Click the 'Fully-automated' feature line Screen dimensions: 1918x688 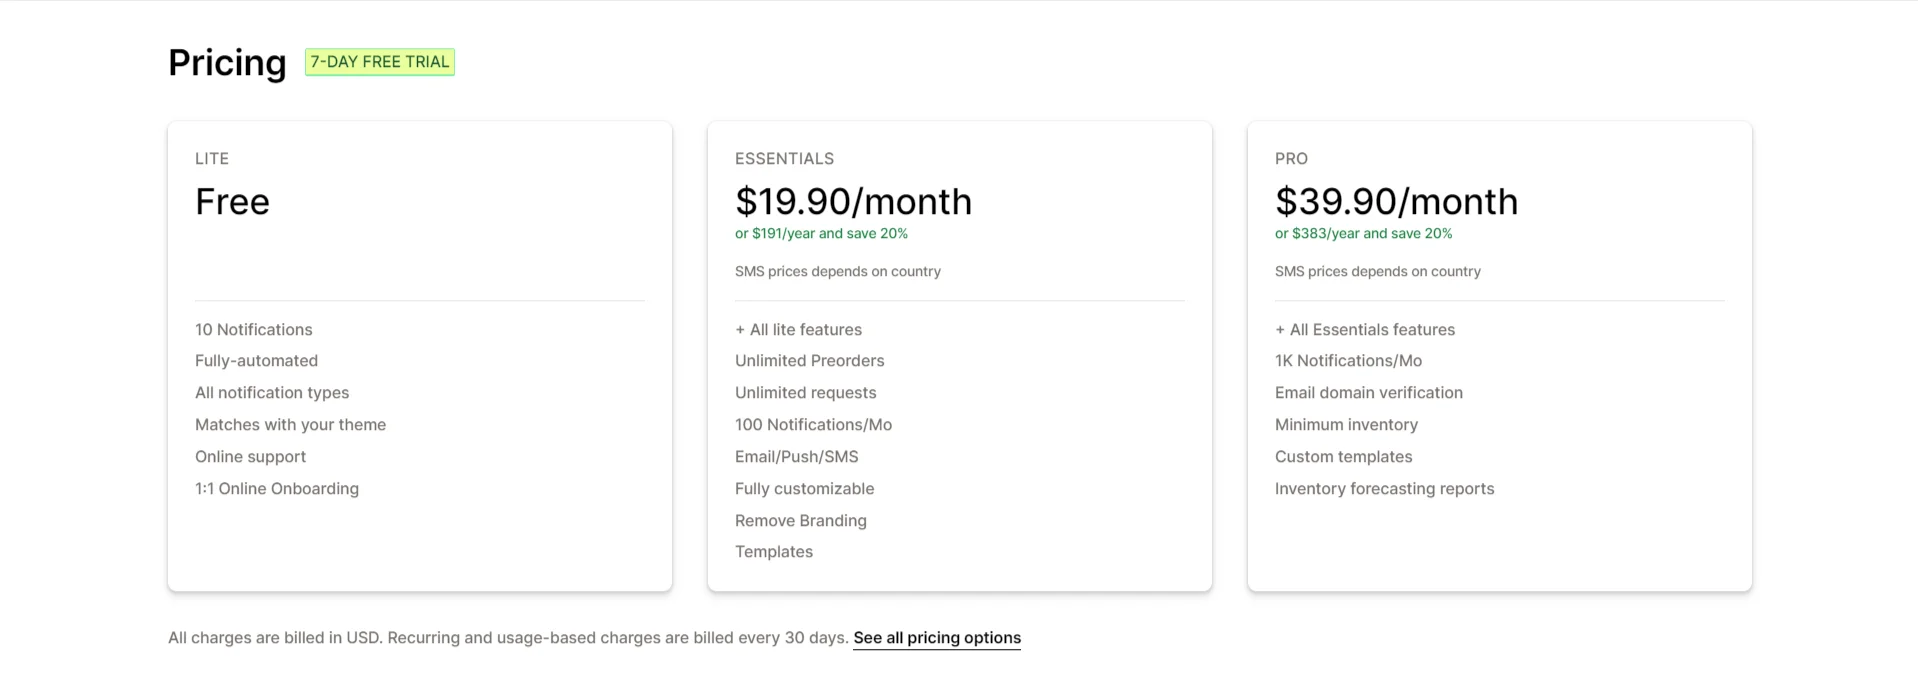pyautogui.click(x=257, y=361)
